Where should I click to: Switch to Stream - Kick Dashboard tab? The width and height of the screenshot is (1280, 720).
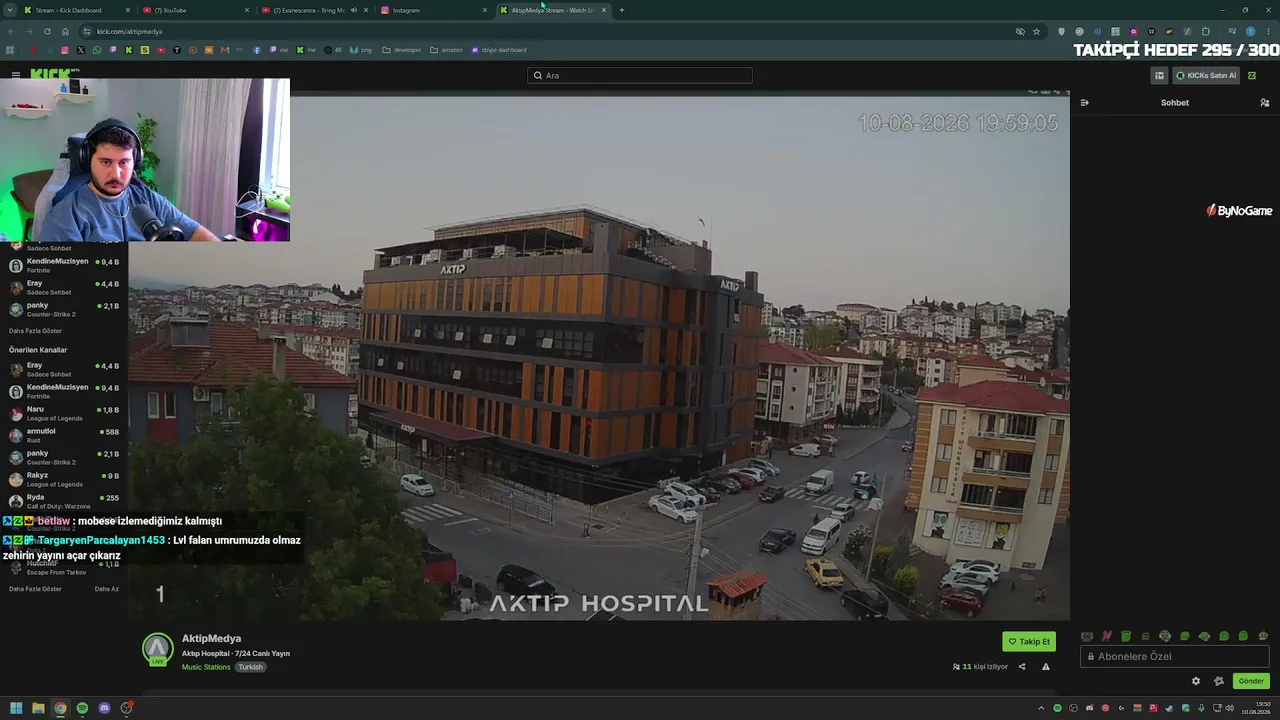[x=76, y=10]
